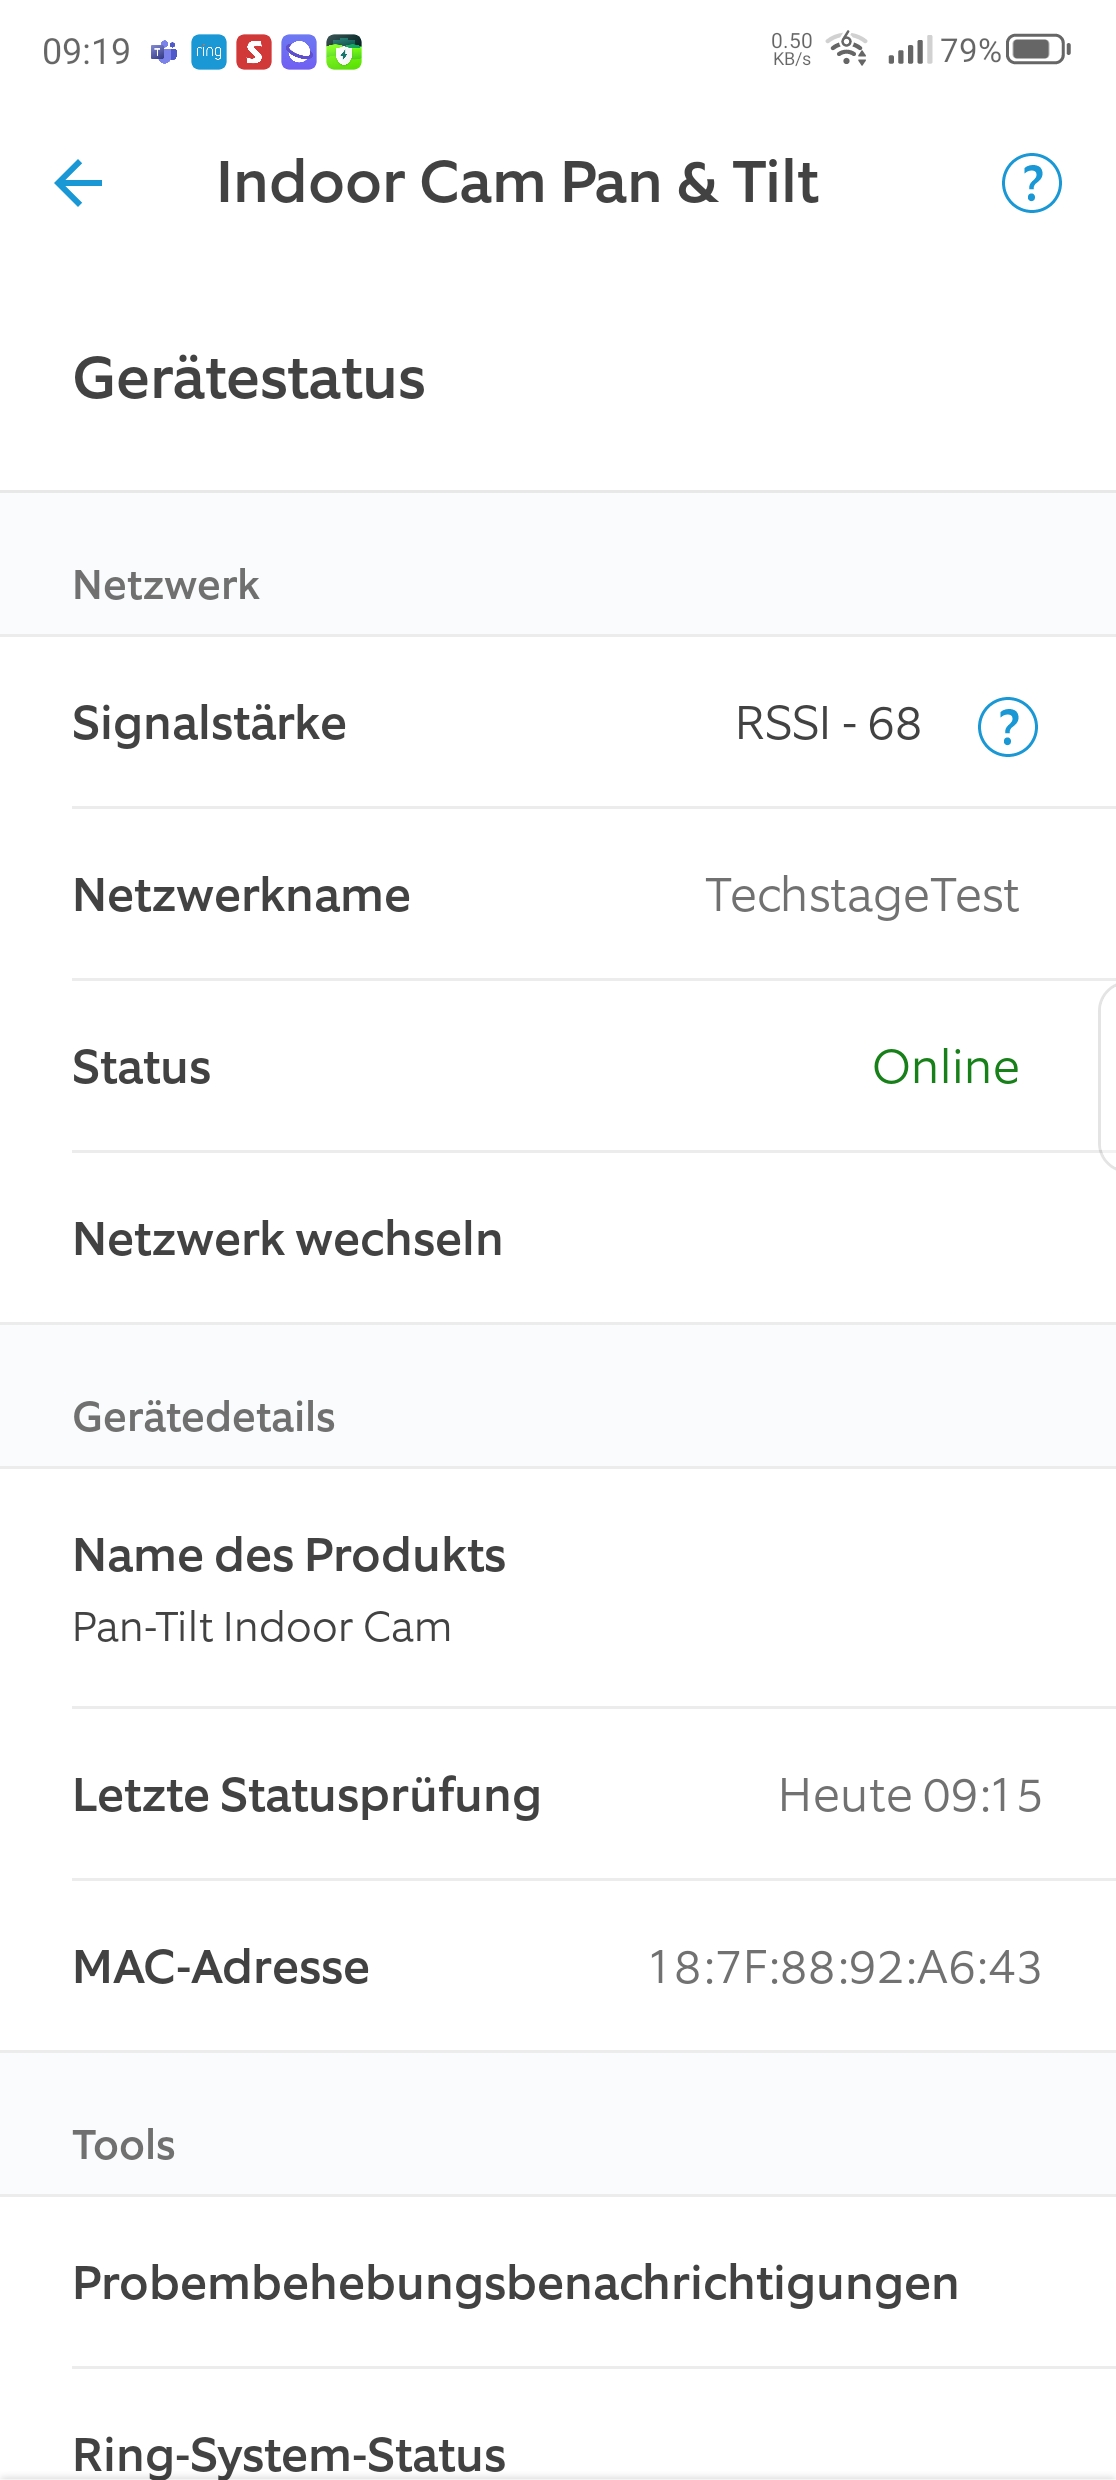Tap the Teams notification icon
The image size is (1116, 2480).
coord(164,52)
